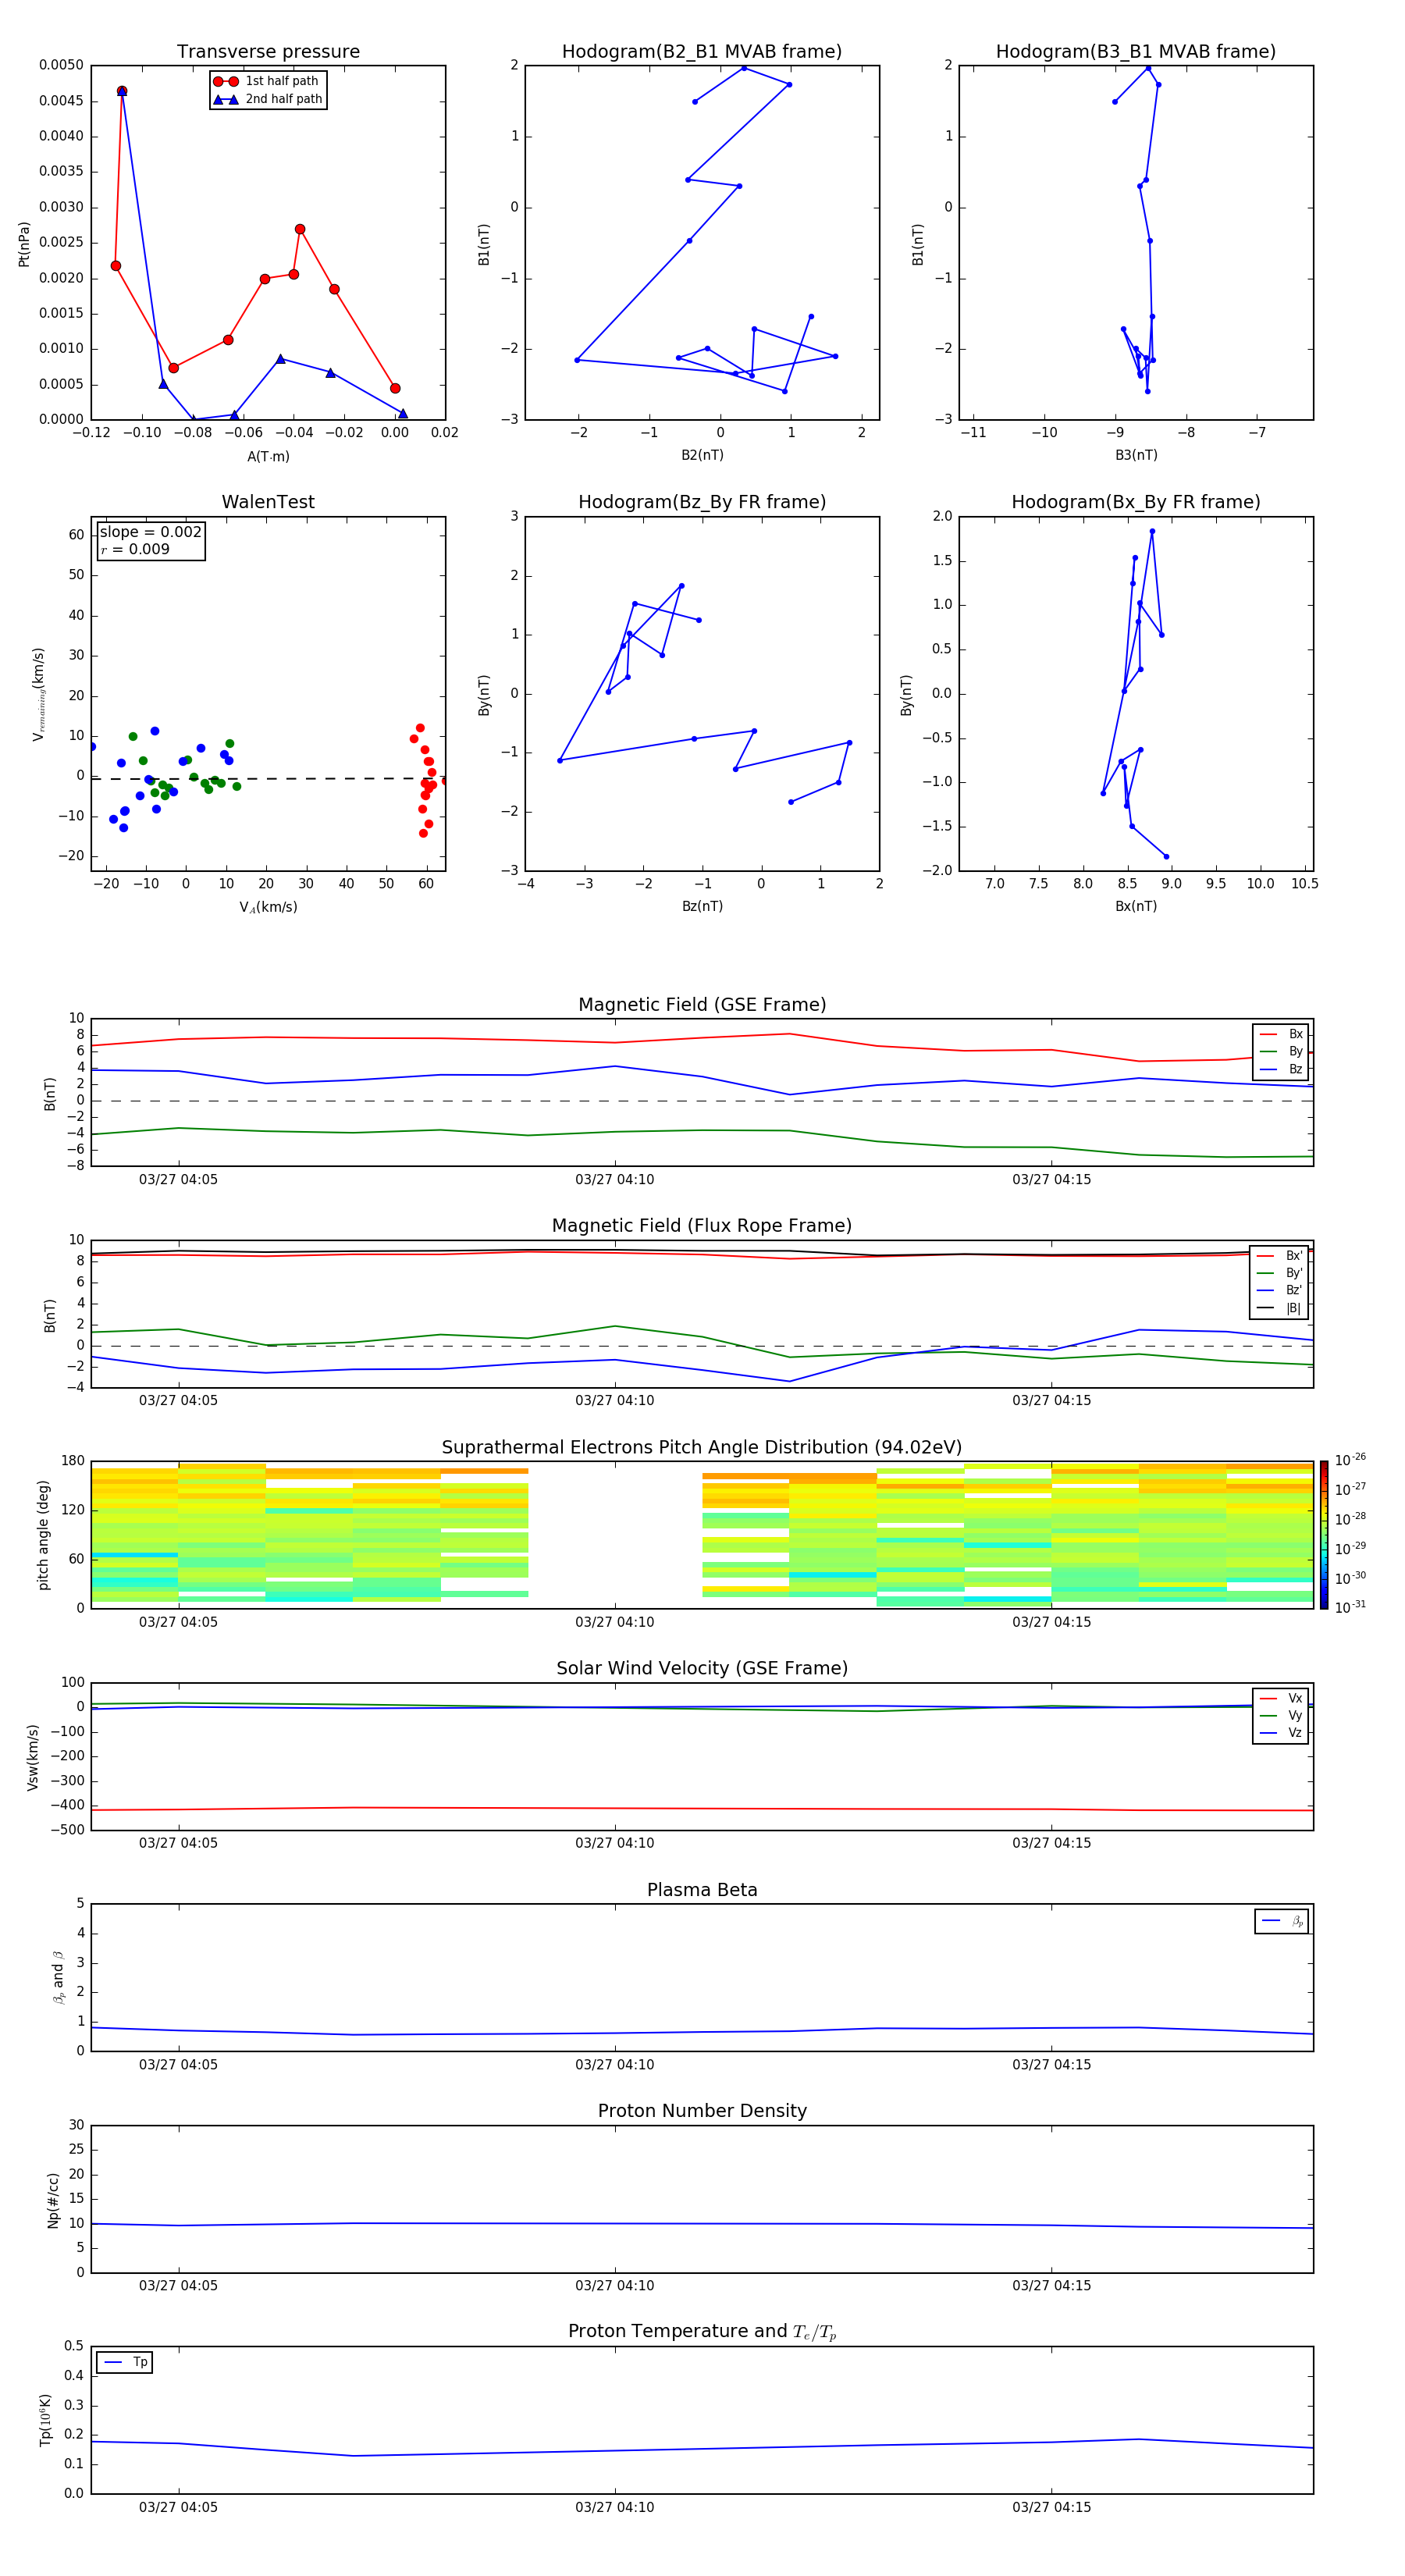Click 'Hodogram(Bx_By FR frame)' title

[x=1136, y=502]
